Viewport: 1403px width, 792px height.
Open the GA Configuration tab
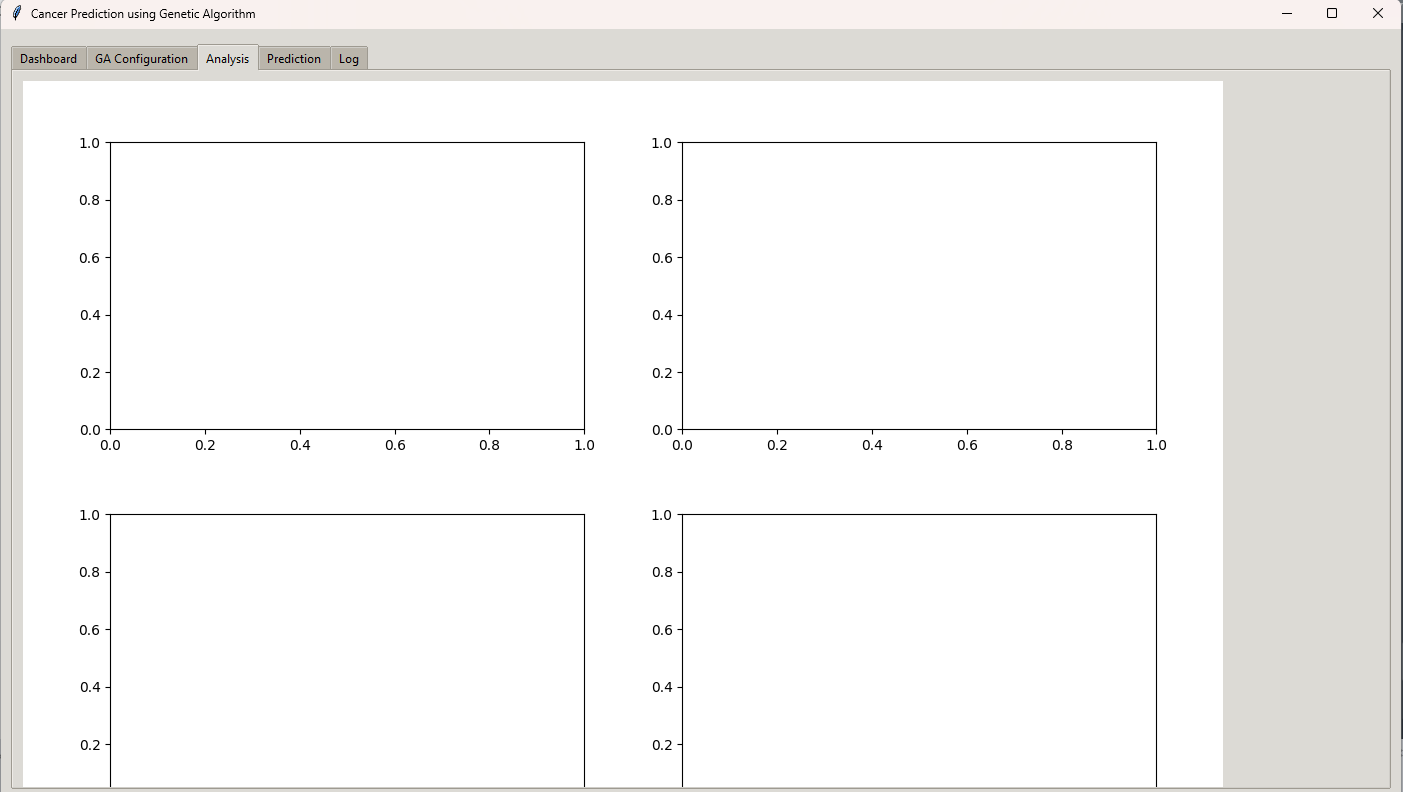[x=141, y=59]
